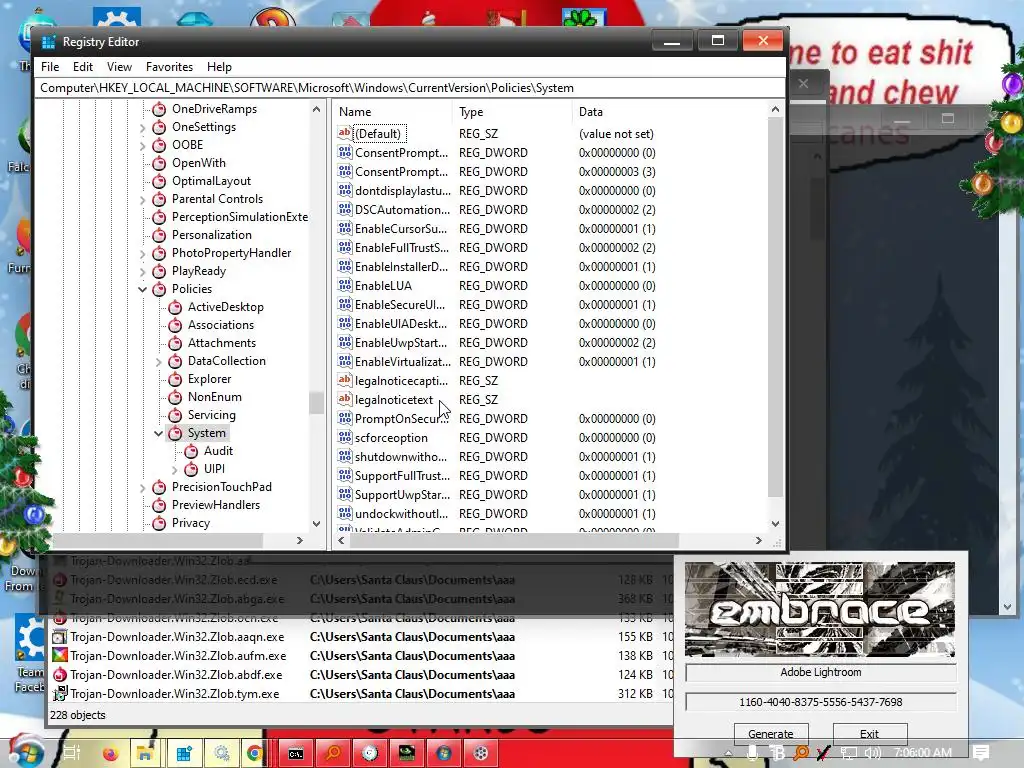The image size is (1024, 768).
Task: Select the PromptOnSecur... value
Action: click(402, 419)
